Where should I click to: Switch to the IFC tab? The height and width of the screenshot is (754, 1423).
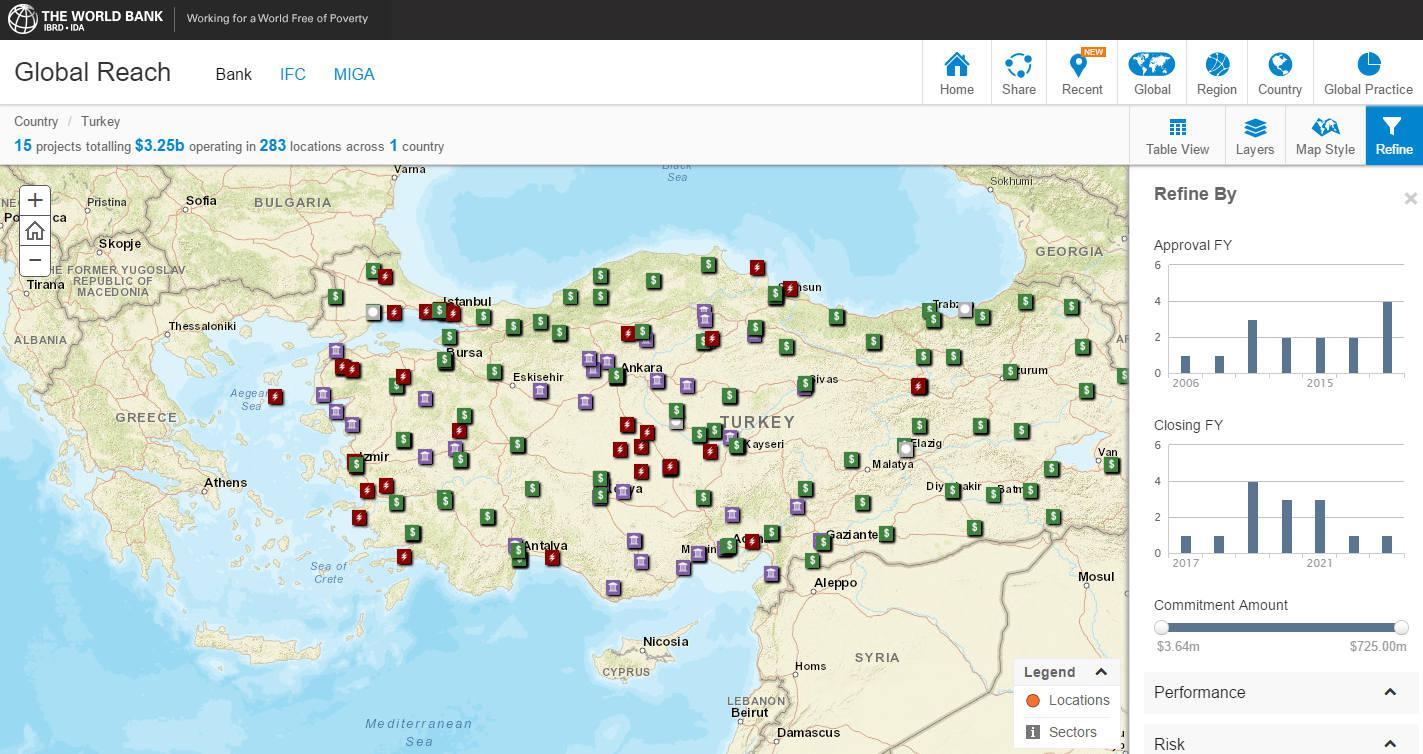292,74
